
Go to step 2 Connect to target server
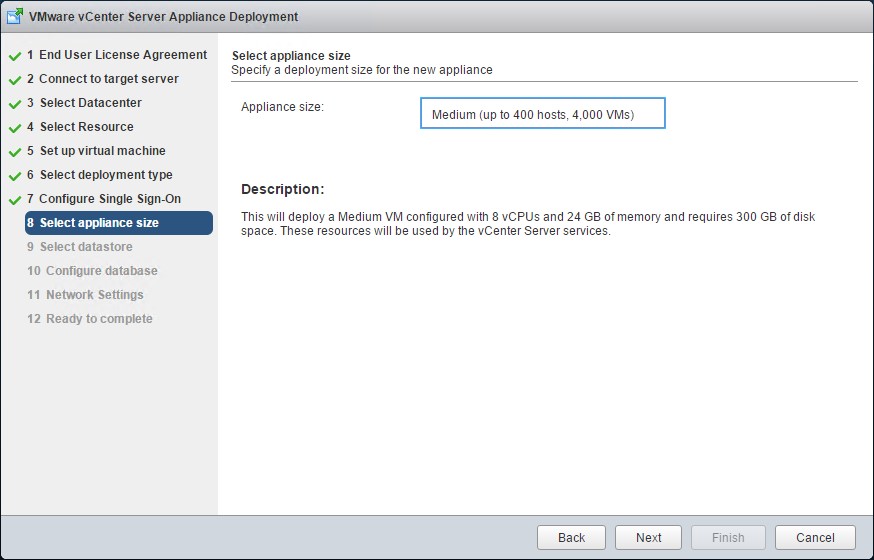(103, 79)
